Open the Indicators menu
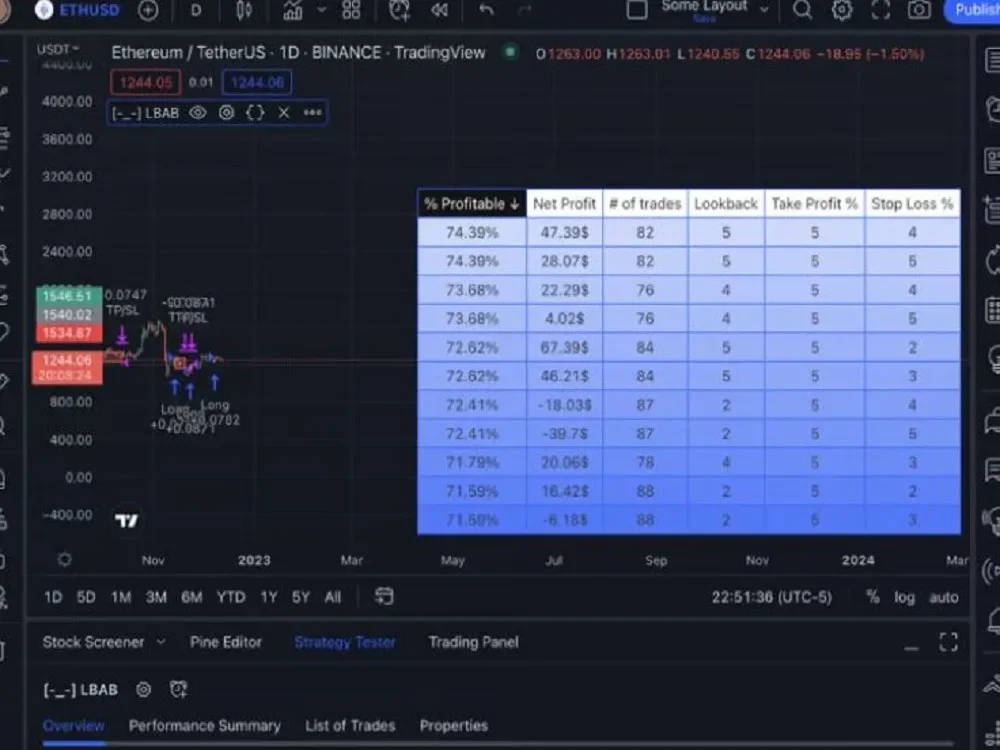1000x750 pixels. tap(293, 10)
